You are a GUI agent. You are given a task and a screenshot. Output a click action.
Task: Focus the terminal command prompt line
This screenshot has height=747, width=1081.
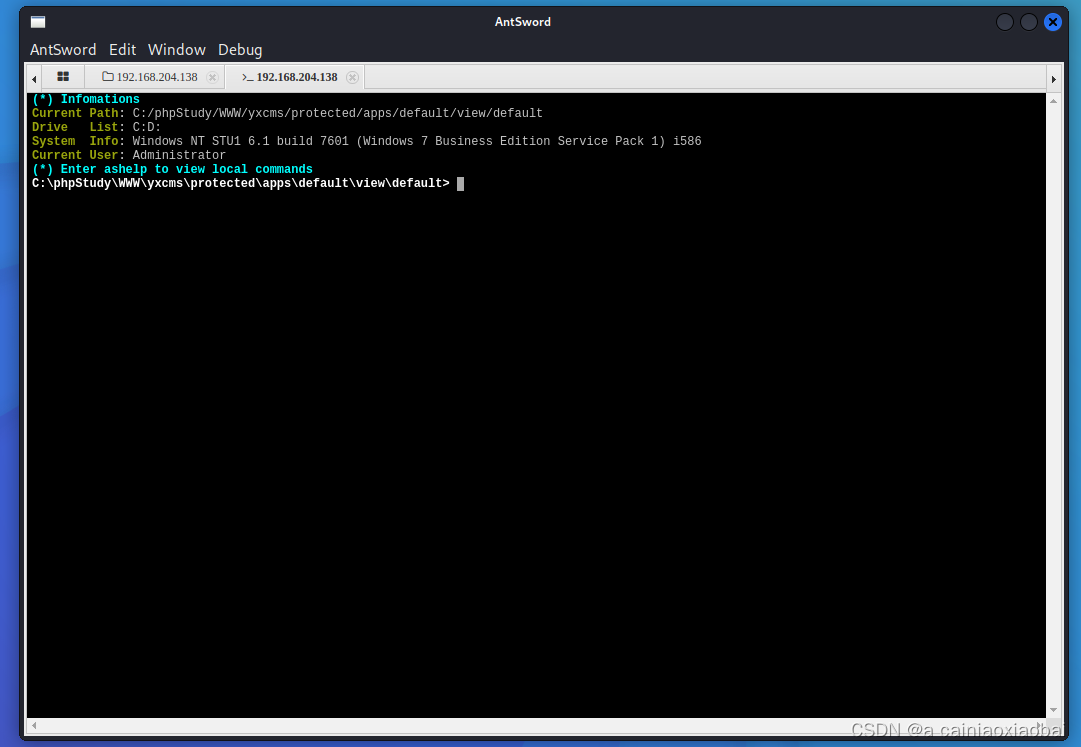(x=247, y=183)
